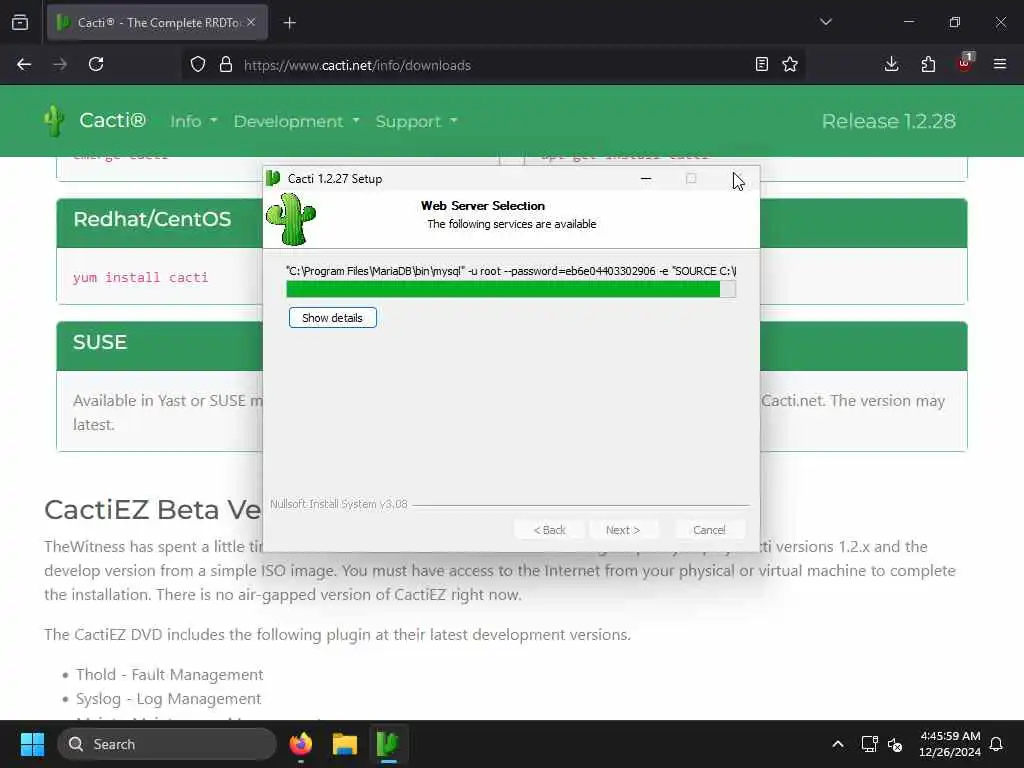
Task: Minimize the Cacti 1.2.27 Setup window
Action: (646, 178)
